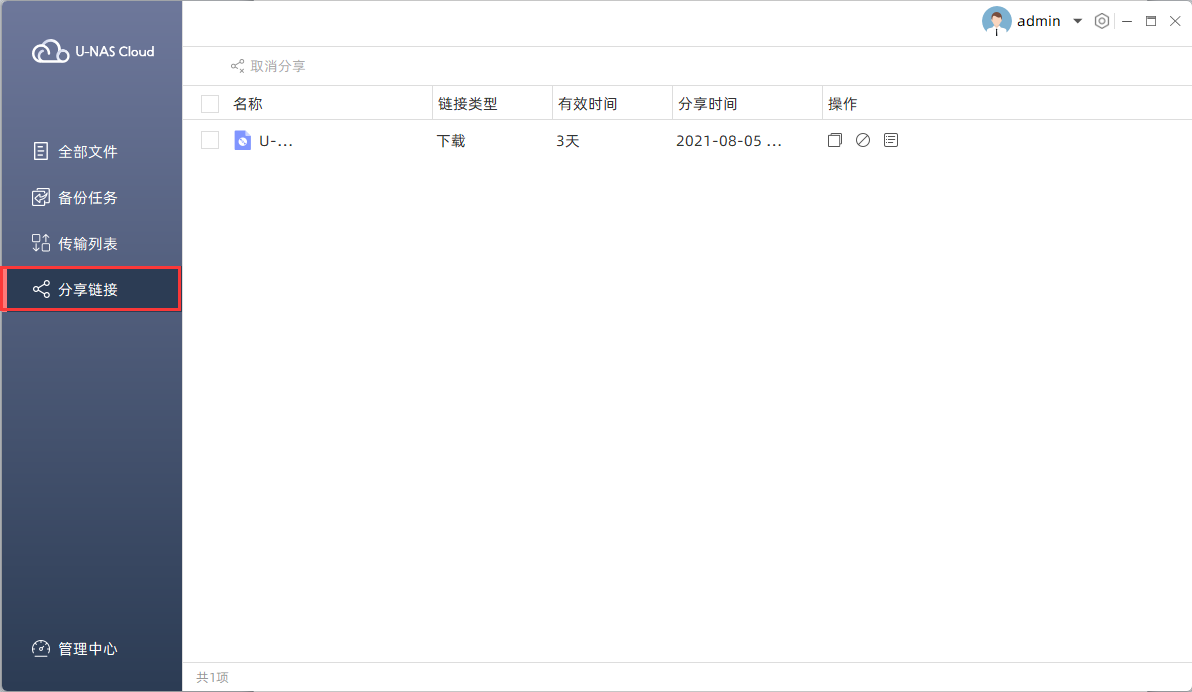The image size is (1192, 692).
Task: Check the box for the U-... file row
Action: pyautogui.click(x=210, y=140)
